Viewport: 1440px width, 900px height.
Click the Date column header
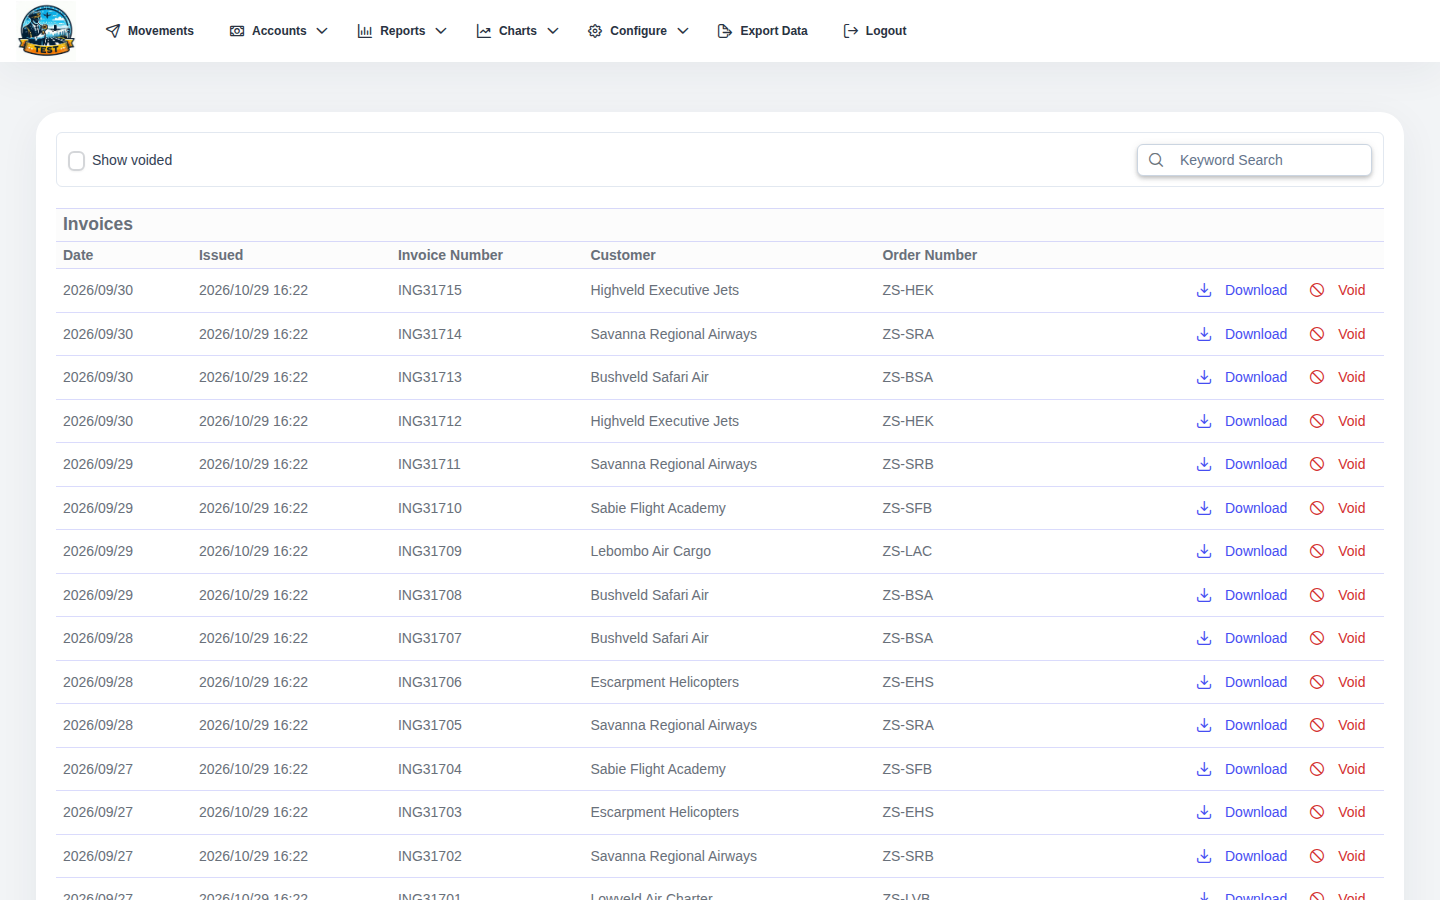(78, 255)
